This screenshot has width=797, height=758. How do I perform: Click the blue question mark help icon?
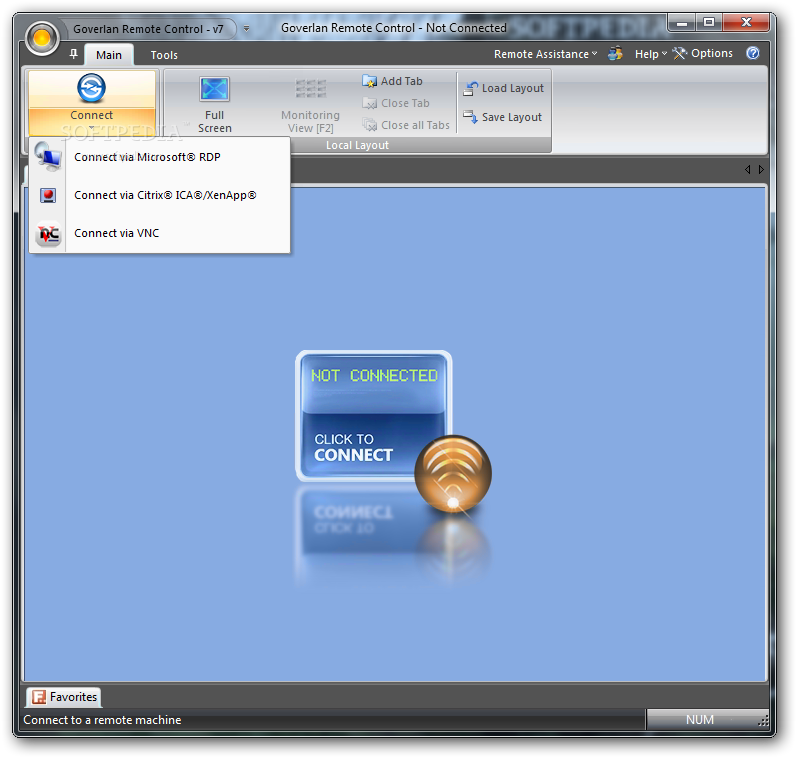753,53
